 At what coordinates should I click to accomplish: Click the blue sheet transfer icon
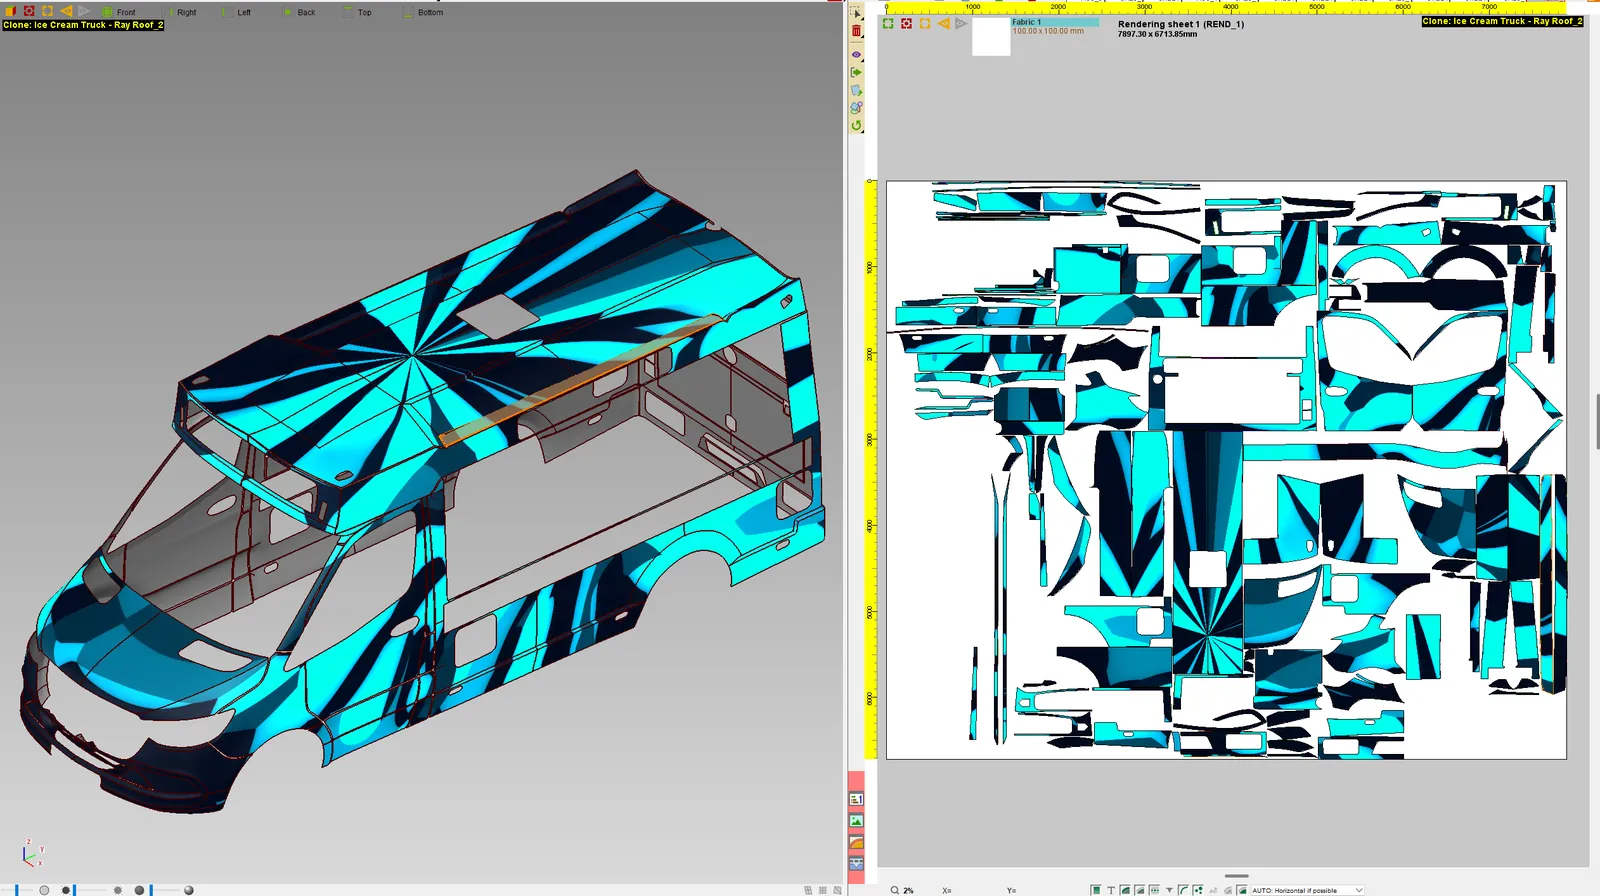pos(856,90)
